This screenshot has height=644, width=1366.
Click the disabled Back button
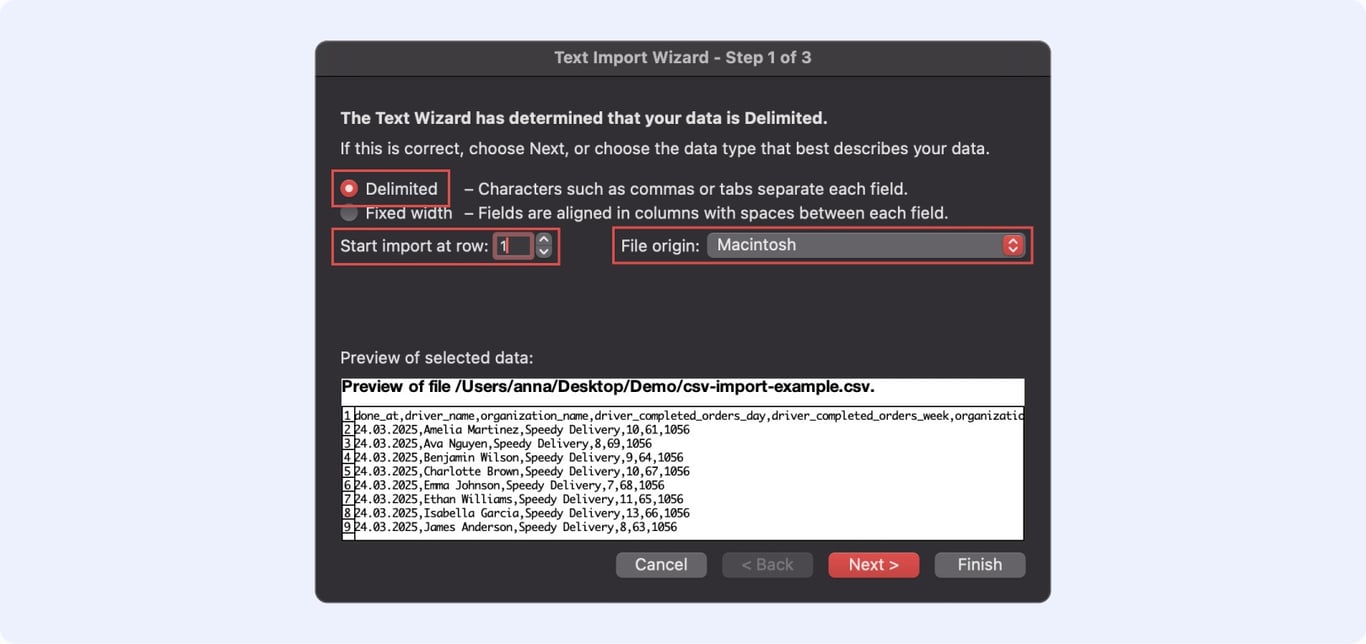(x=768, y=565)
